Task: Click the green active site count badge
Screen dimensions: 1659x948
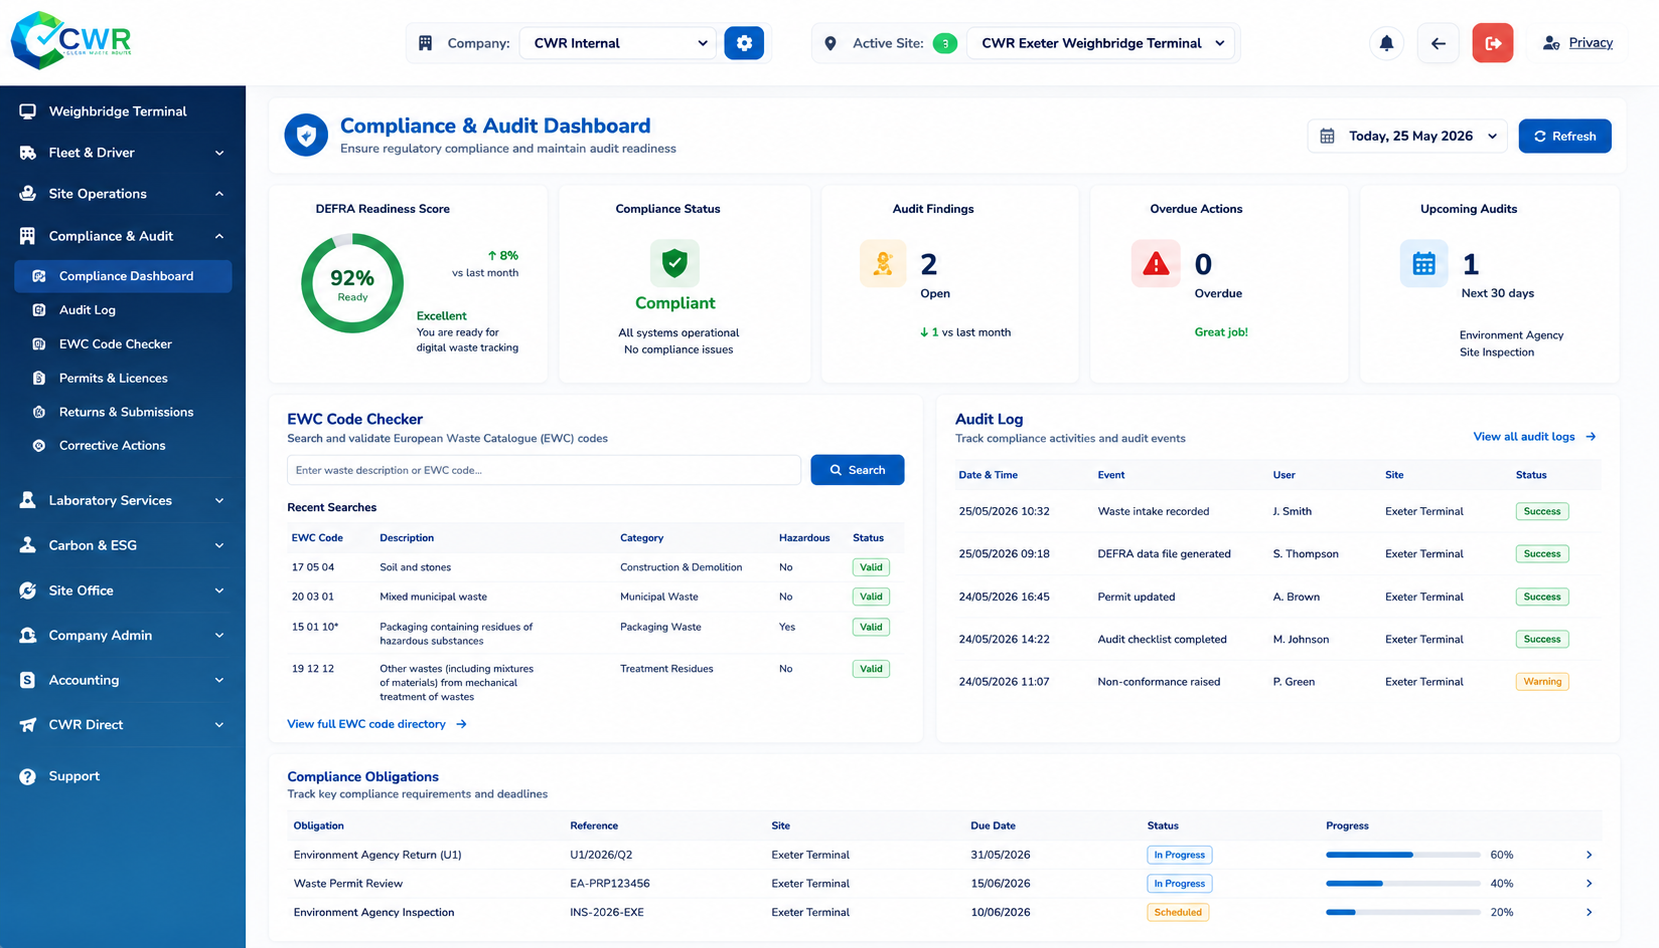Action: click(x=945, y=43)
